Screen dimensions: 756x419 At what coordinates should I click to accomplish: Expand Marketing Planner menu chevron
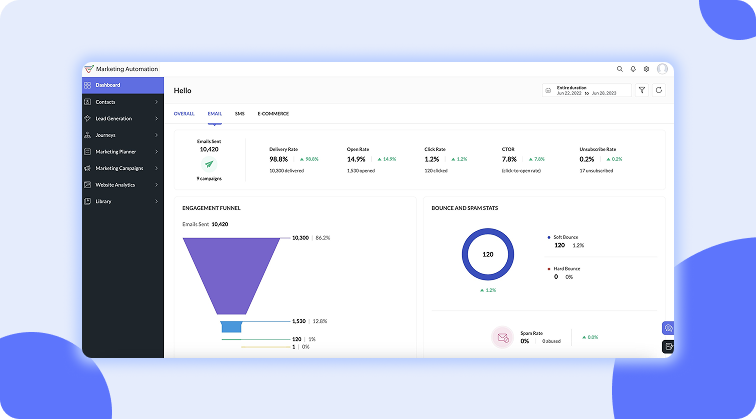156,151
